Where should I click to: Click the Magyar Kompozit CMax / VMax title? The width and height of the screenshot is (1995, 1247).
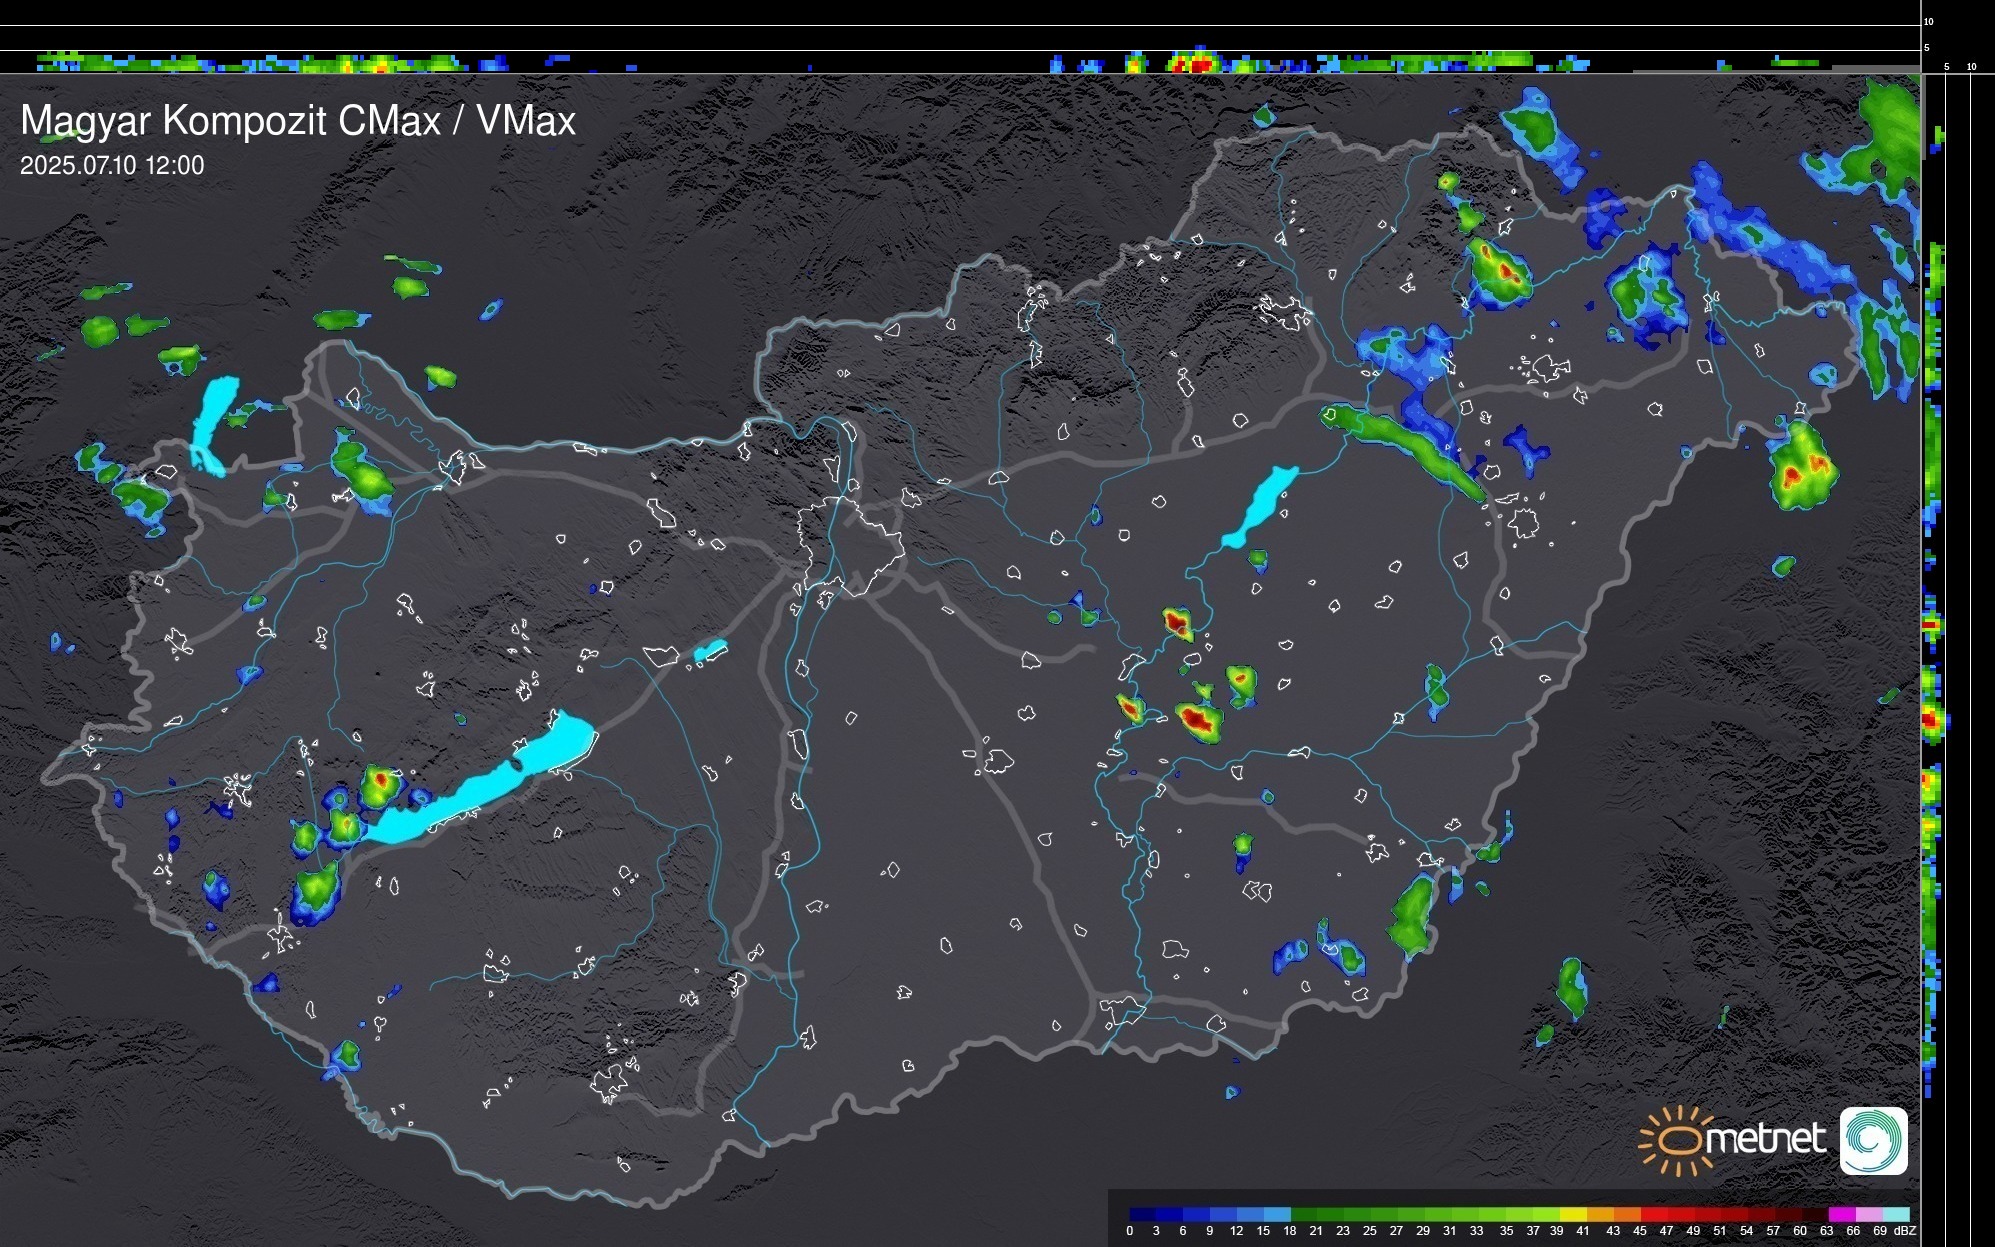tap(298, 121)
